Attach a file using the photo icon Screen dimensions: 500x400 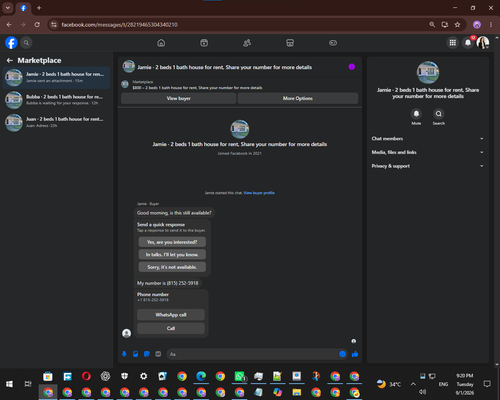[136, 354]
